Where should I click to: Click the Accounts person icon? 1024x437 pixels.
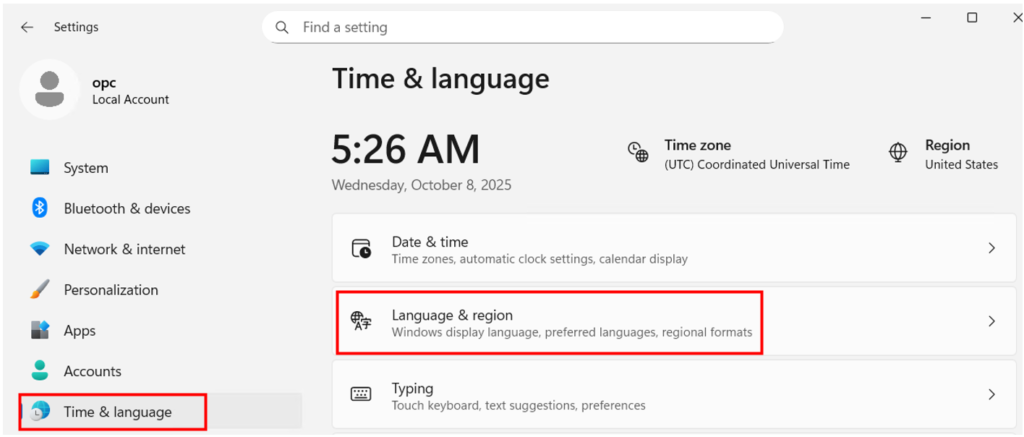[x=40, y=371]
